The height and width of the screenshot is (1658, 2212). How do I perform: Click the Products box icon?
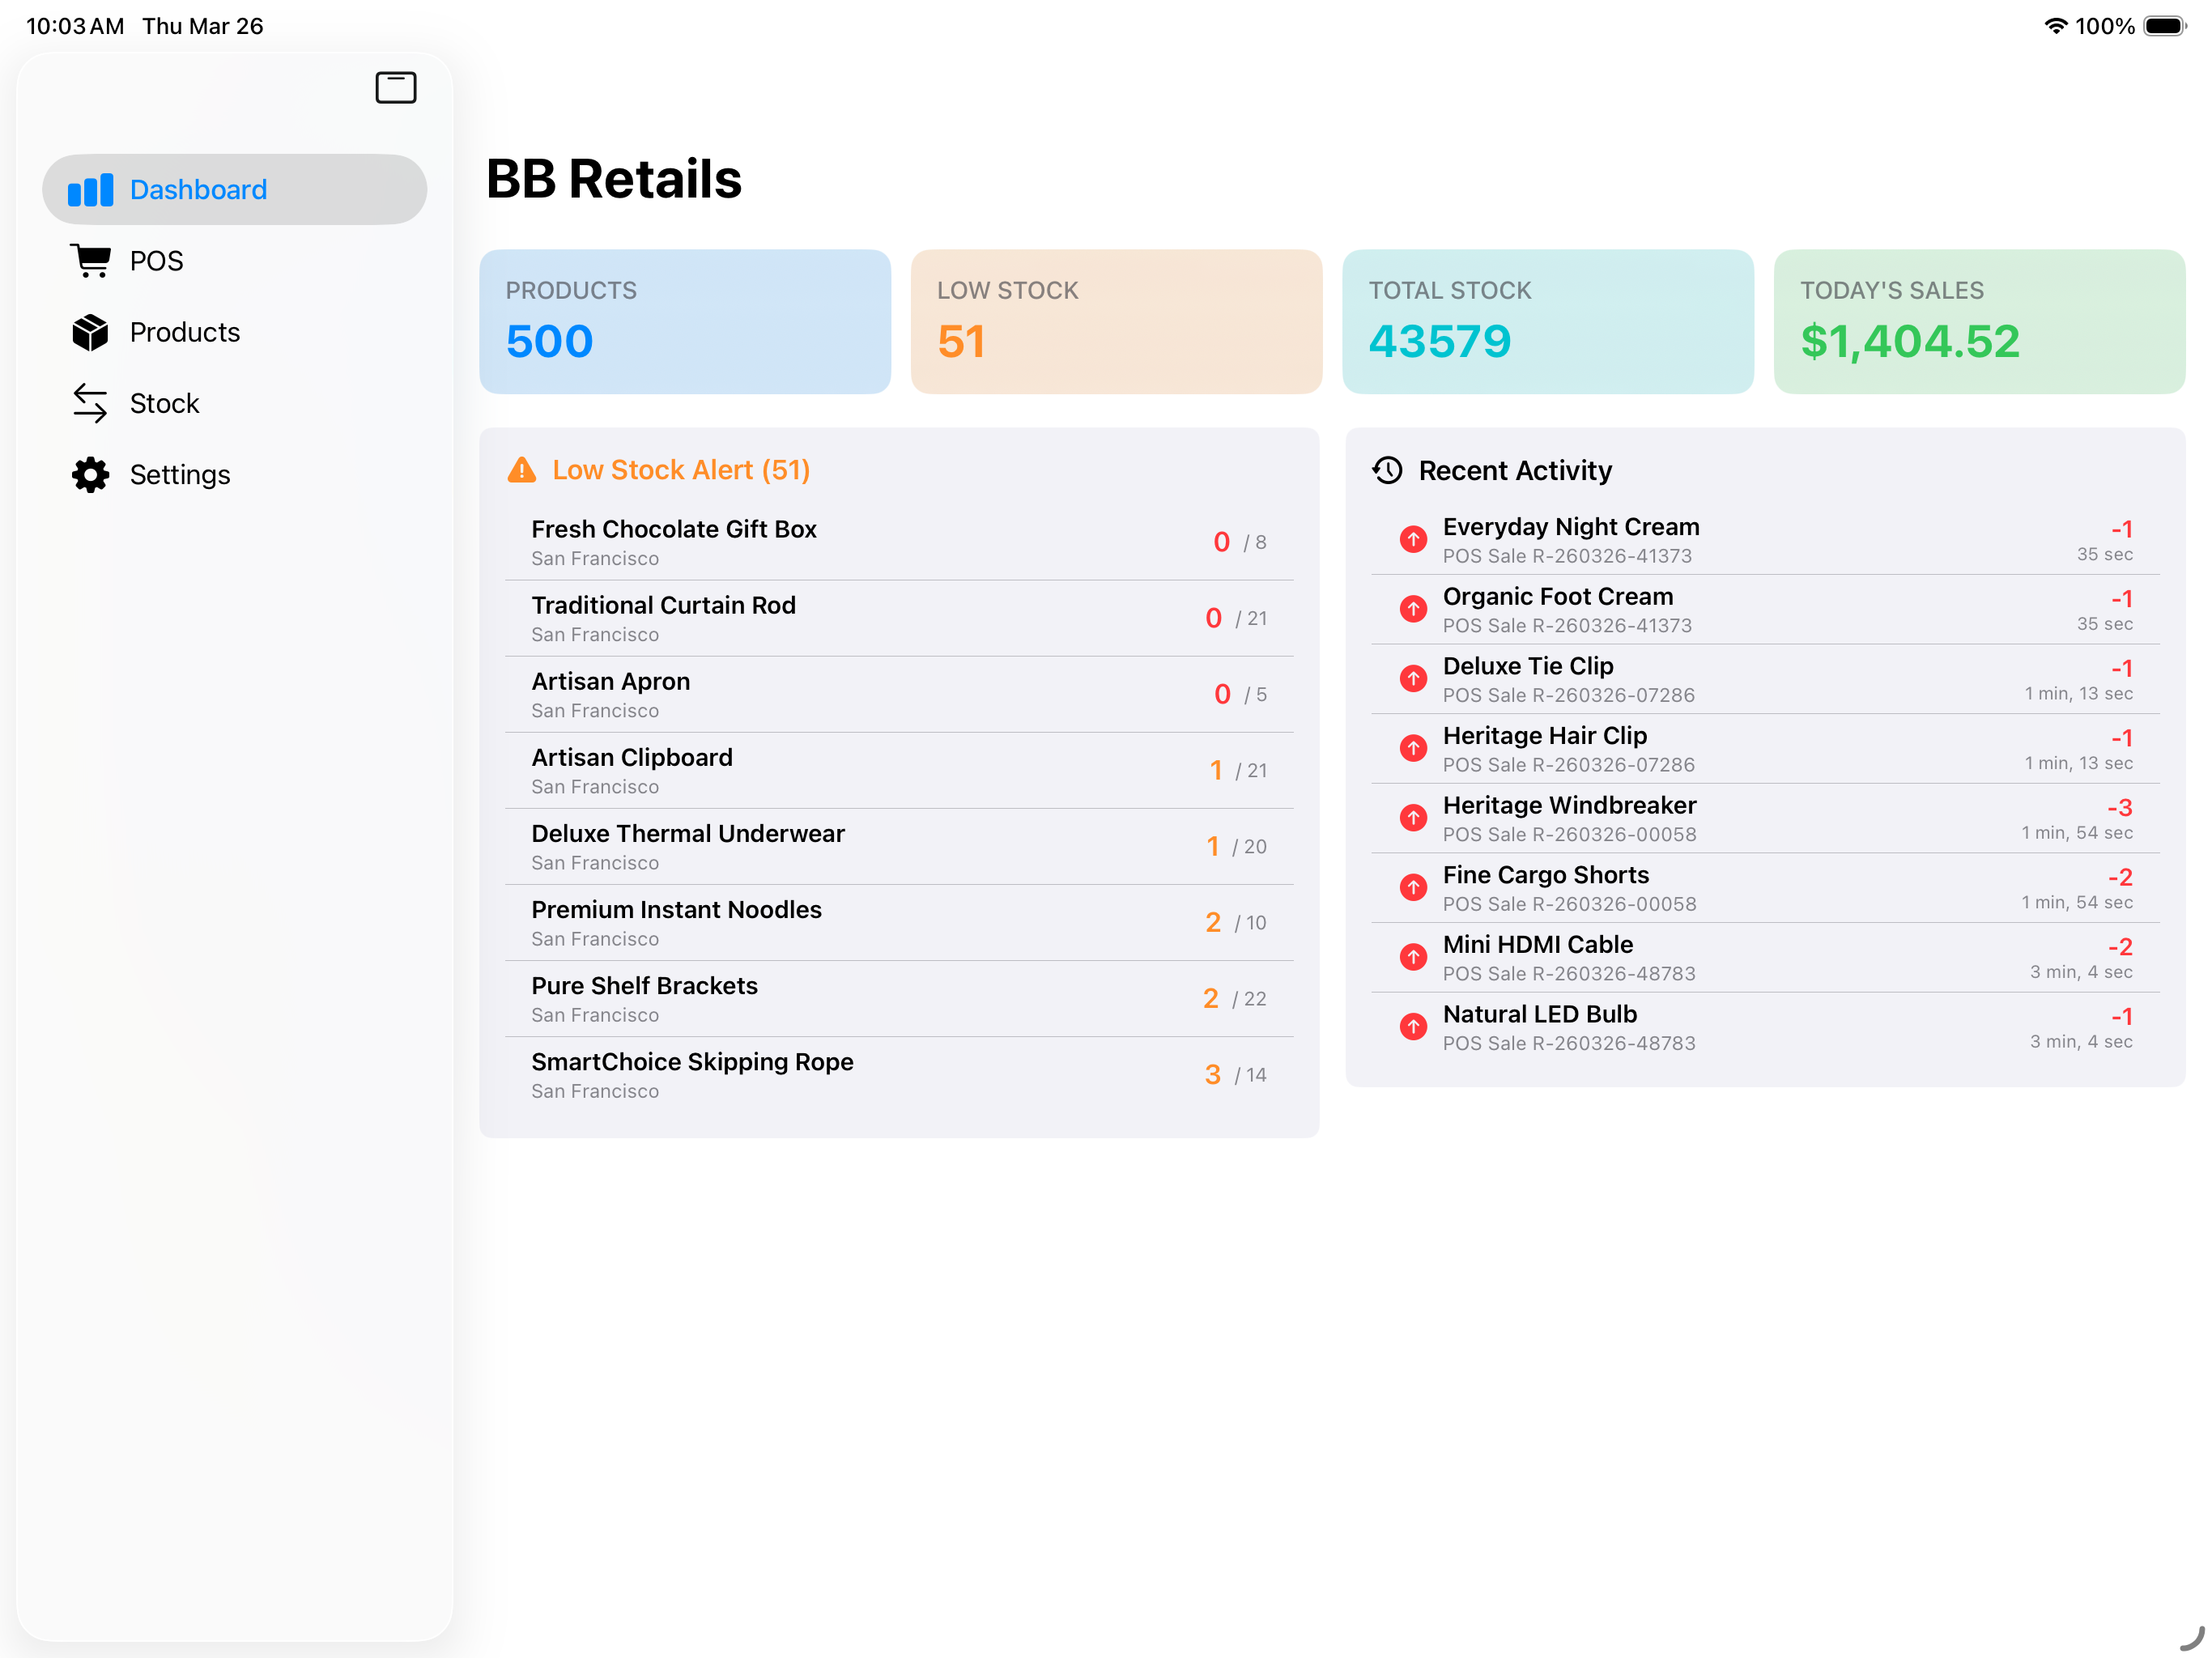pyautogui.click(x=90, y=332)
